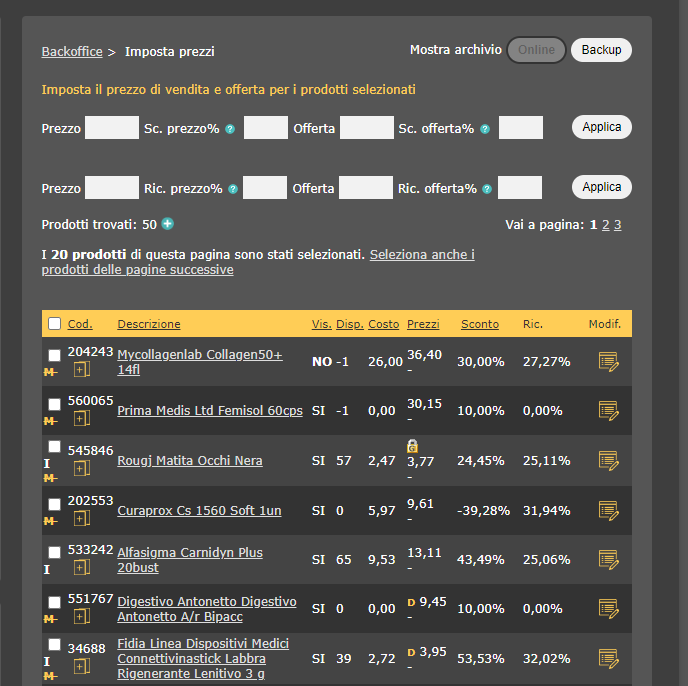Click edit icon in Curaprox Cs 1560 row
688x686 pixels.
coord(608,510)
